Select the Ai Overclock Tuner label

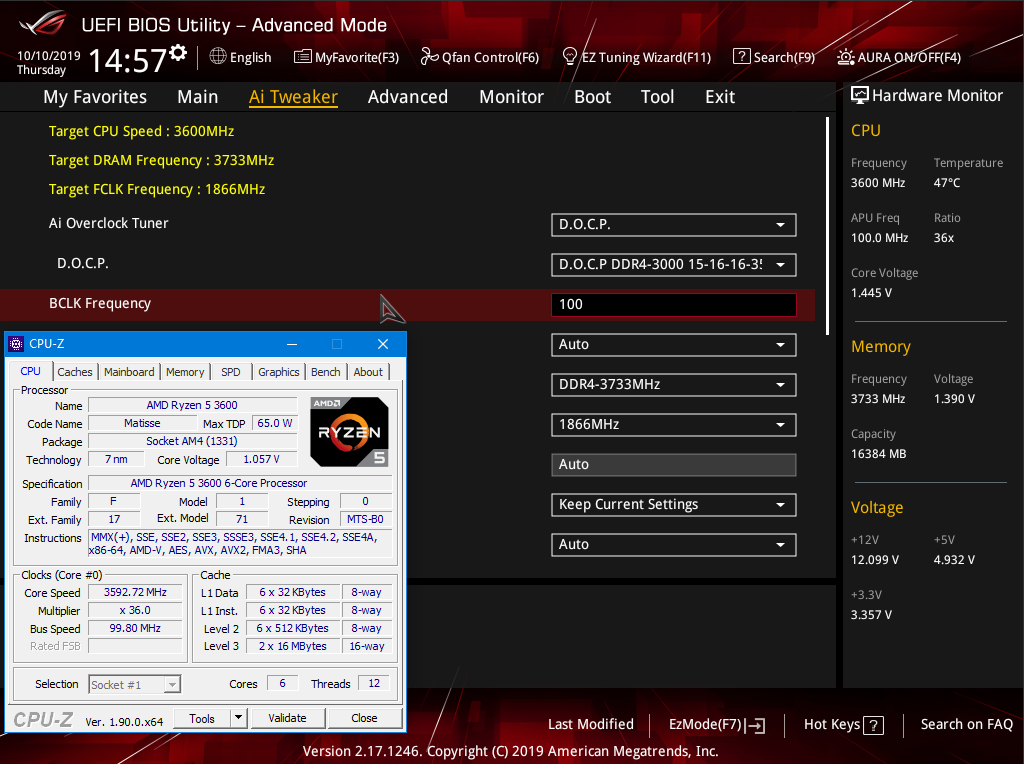pyautogui.click(x=108, y=223)
